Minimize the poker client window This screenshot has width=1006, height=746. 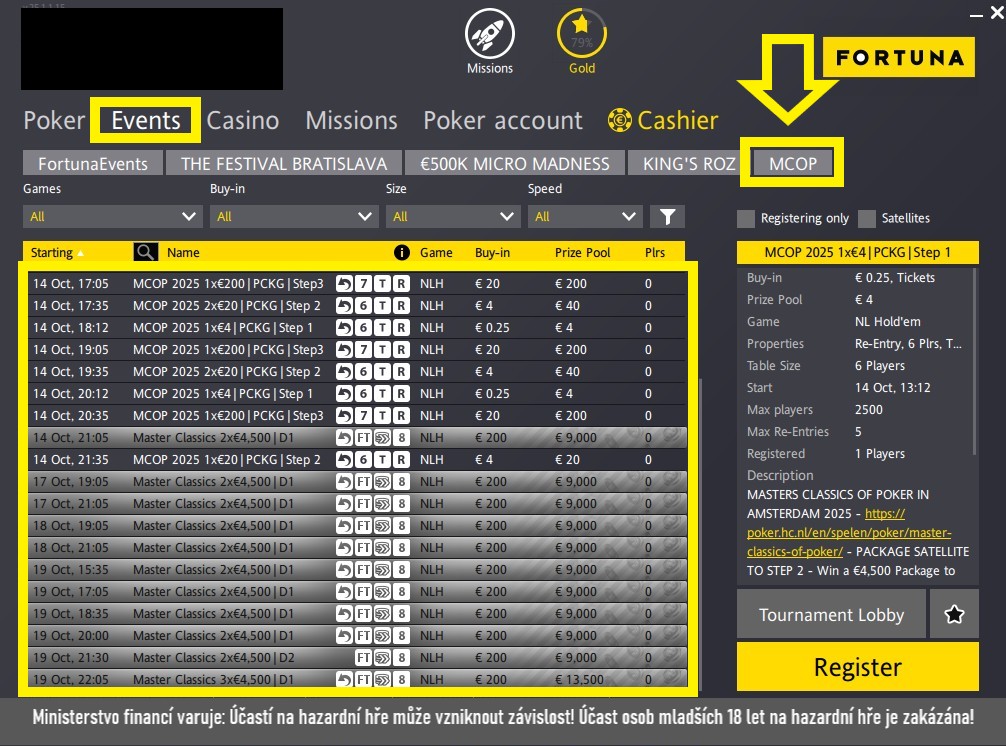pyautogui.click(x=976, y=14)
